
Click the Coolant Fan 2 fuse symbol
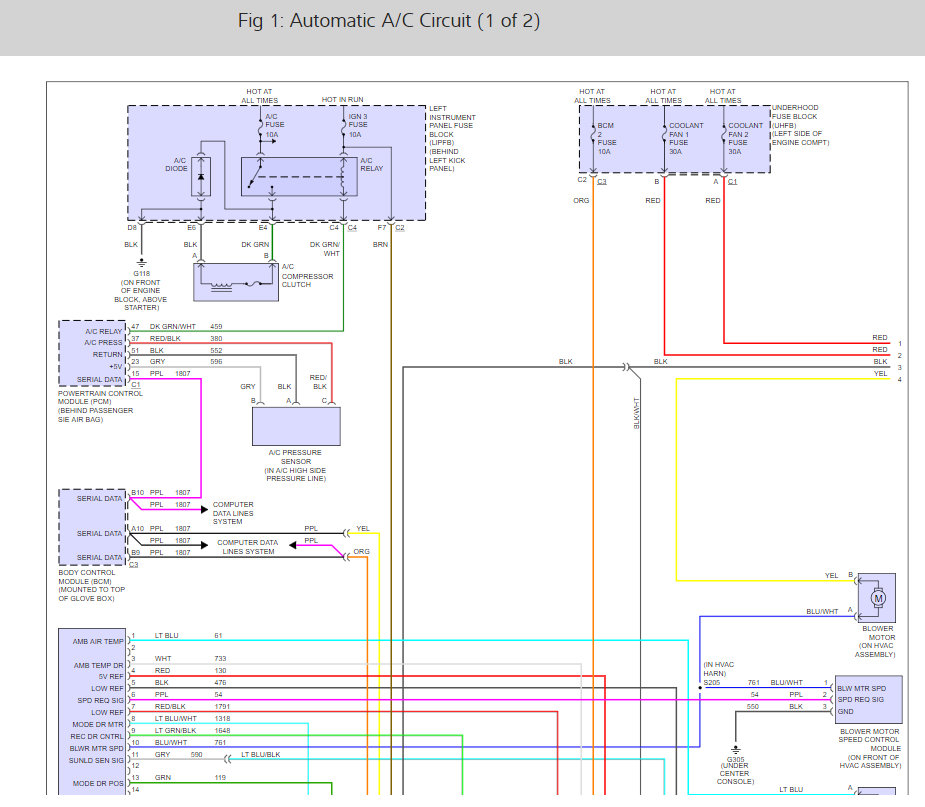(724, 135)
